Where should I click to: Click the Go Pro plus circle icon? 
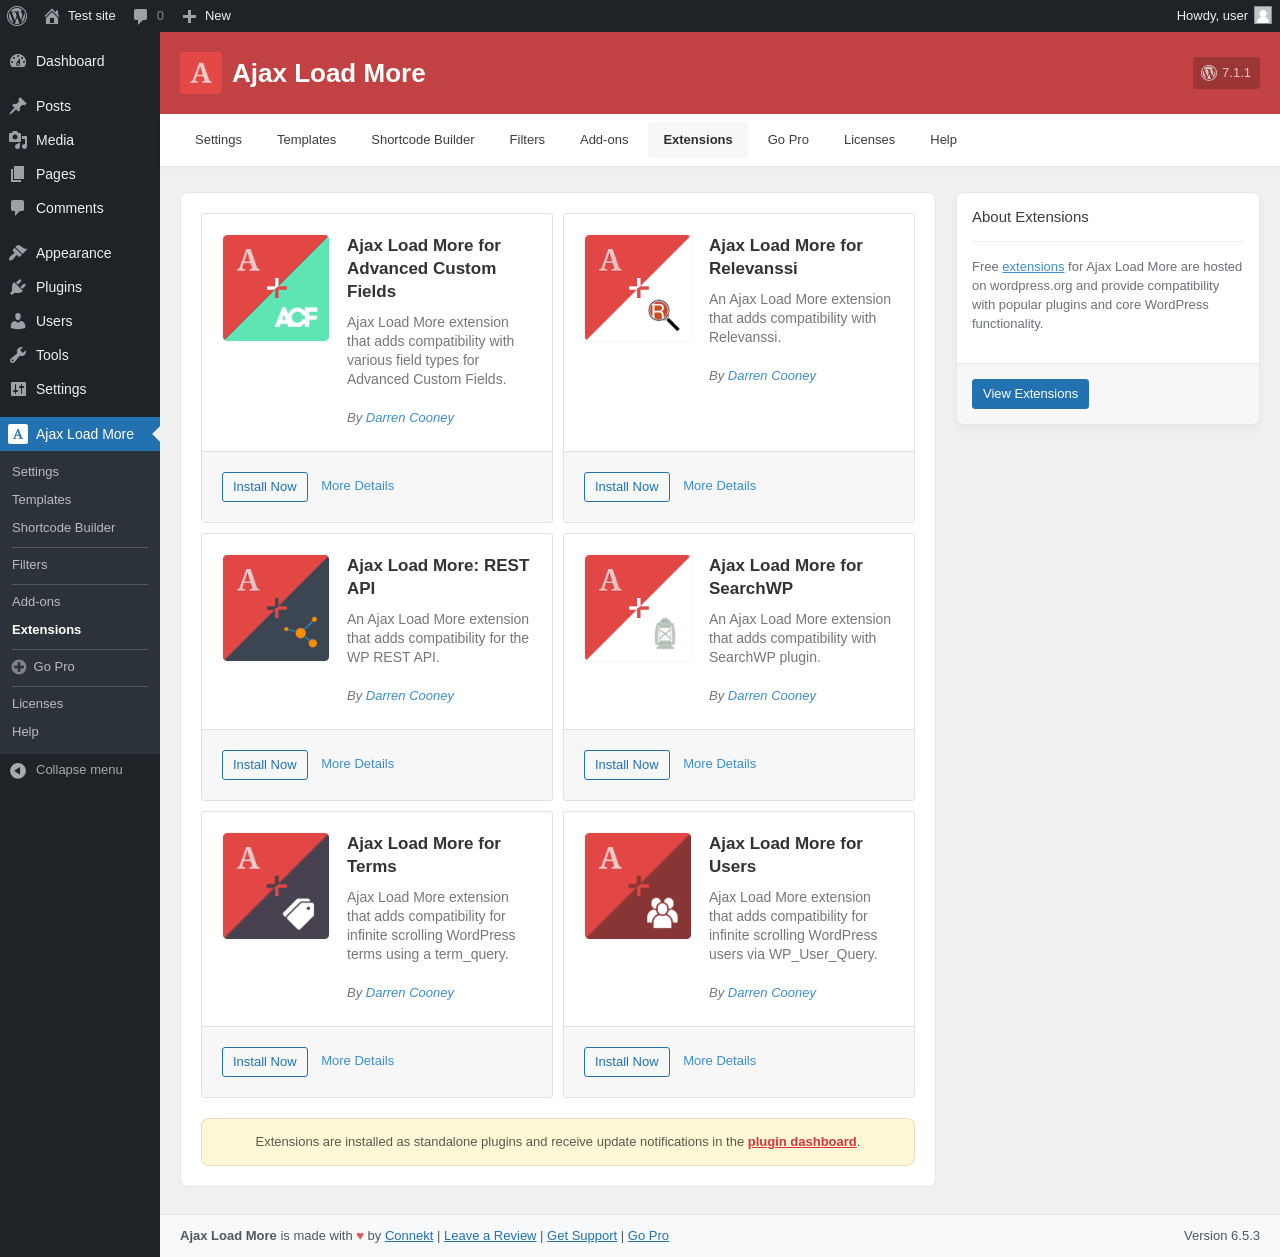click(19, 667)
